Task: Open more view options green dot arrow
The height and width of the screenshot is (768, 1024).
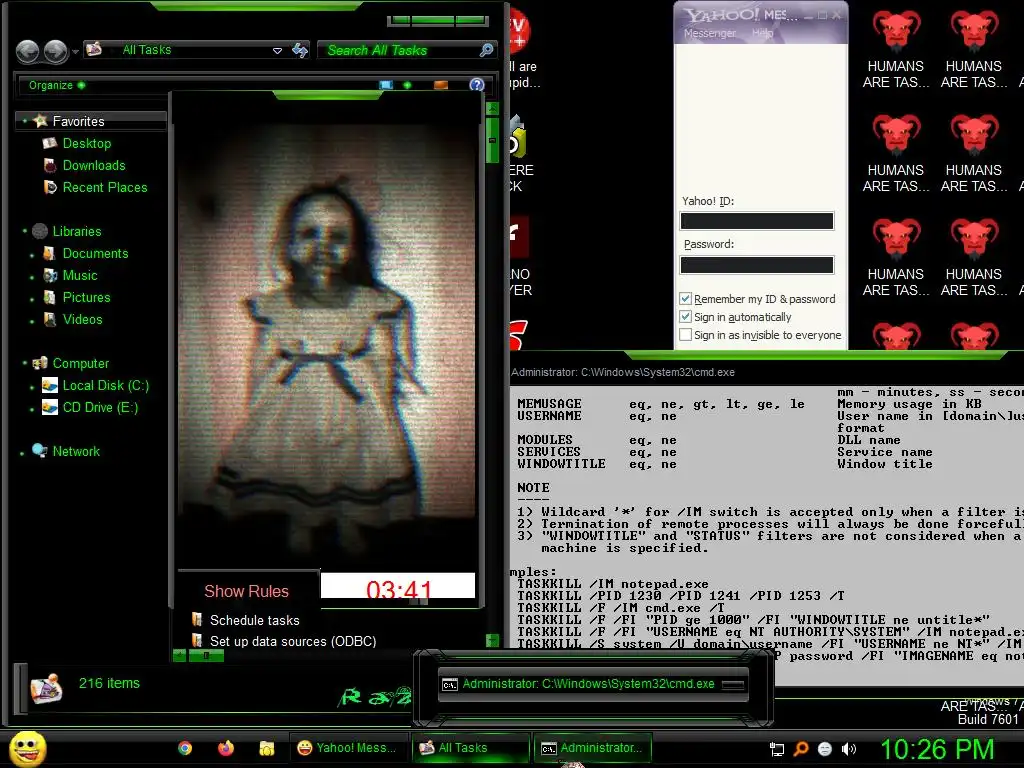Action: (407, 85)
